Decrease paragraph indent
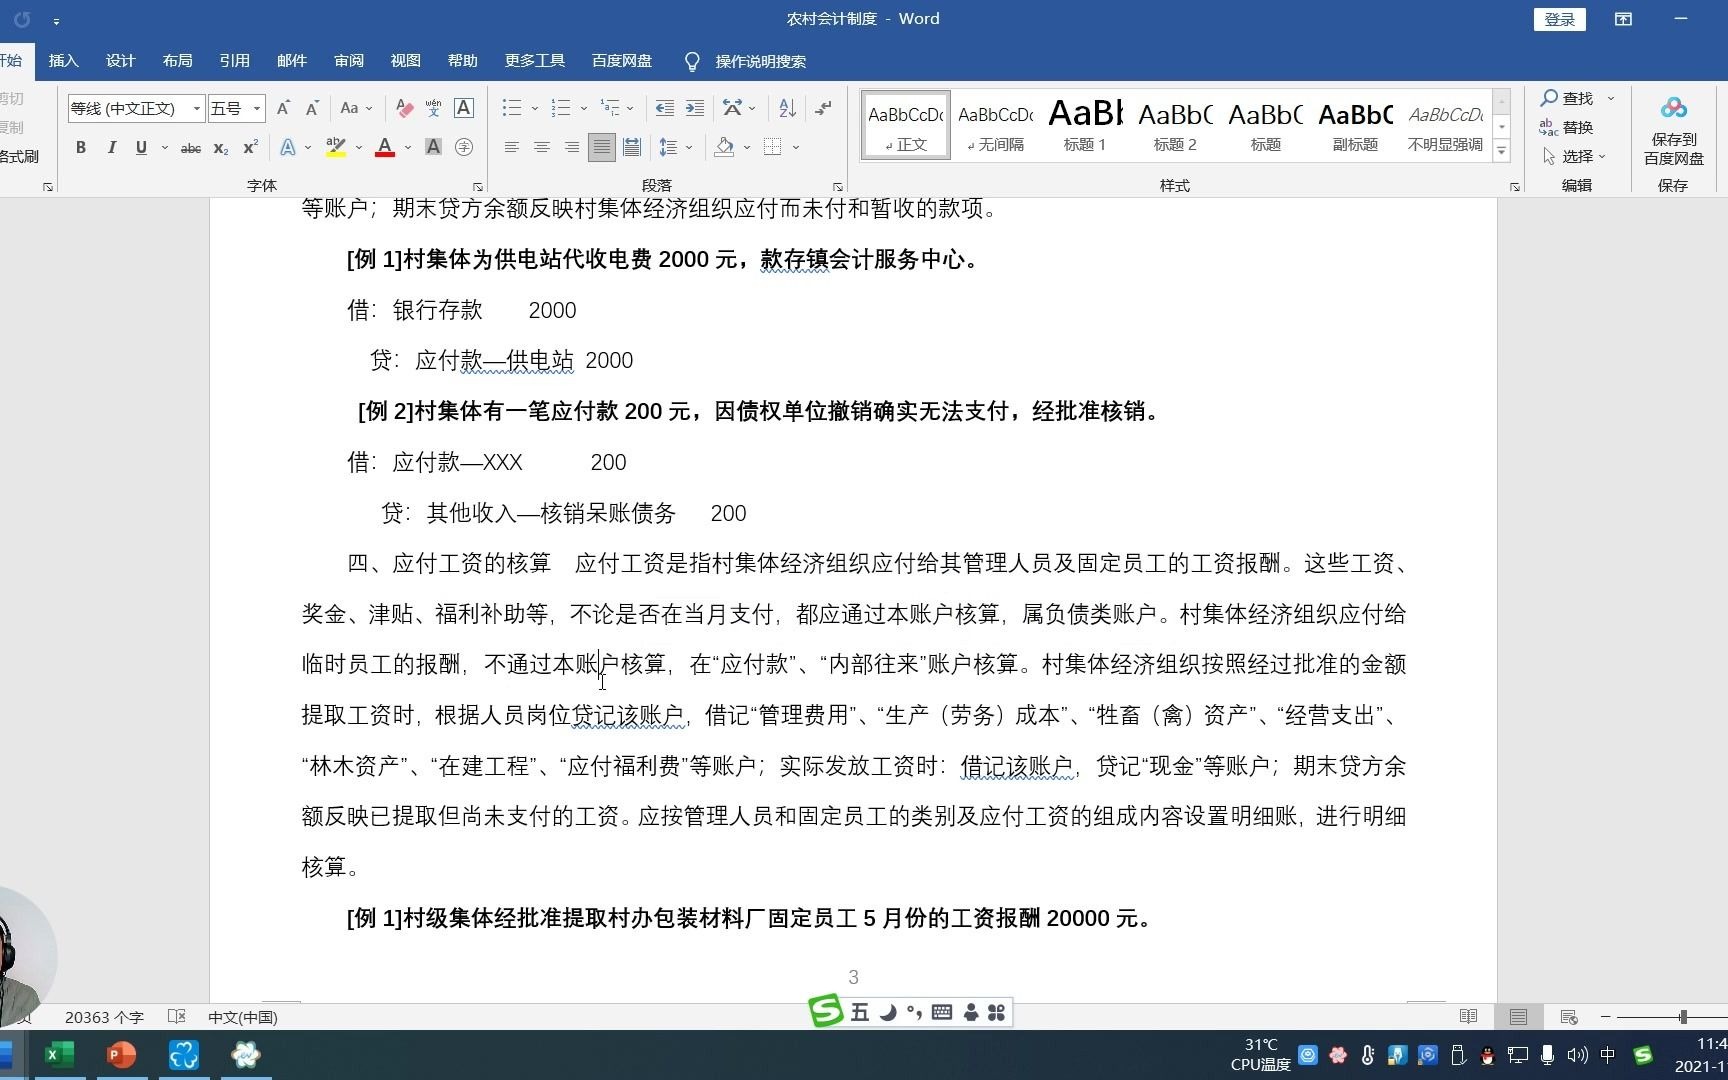This screenshot has width=1728, height=1080. [665, 108]
